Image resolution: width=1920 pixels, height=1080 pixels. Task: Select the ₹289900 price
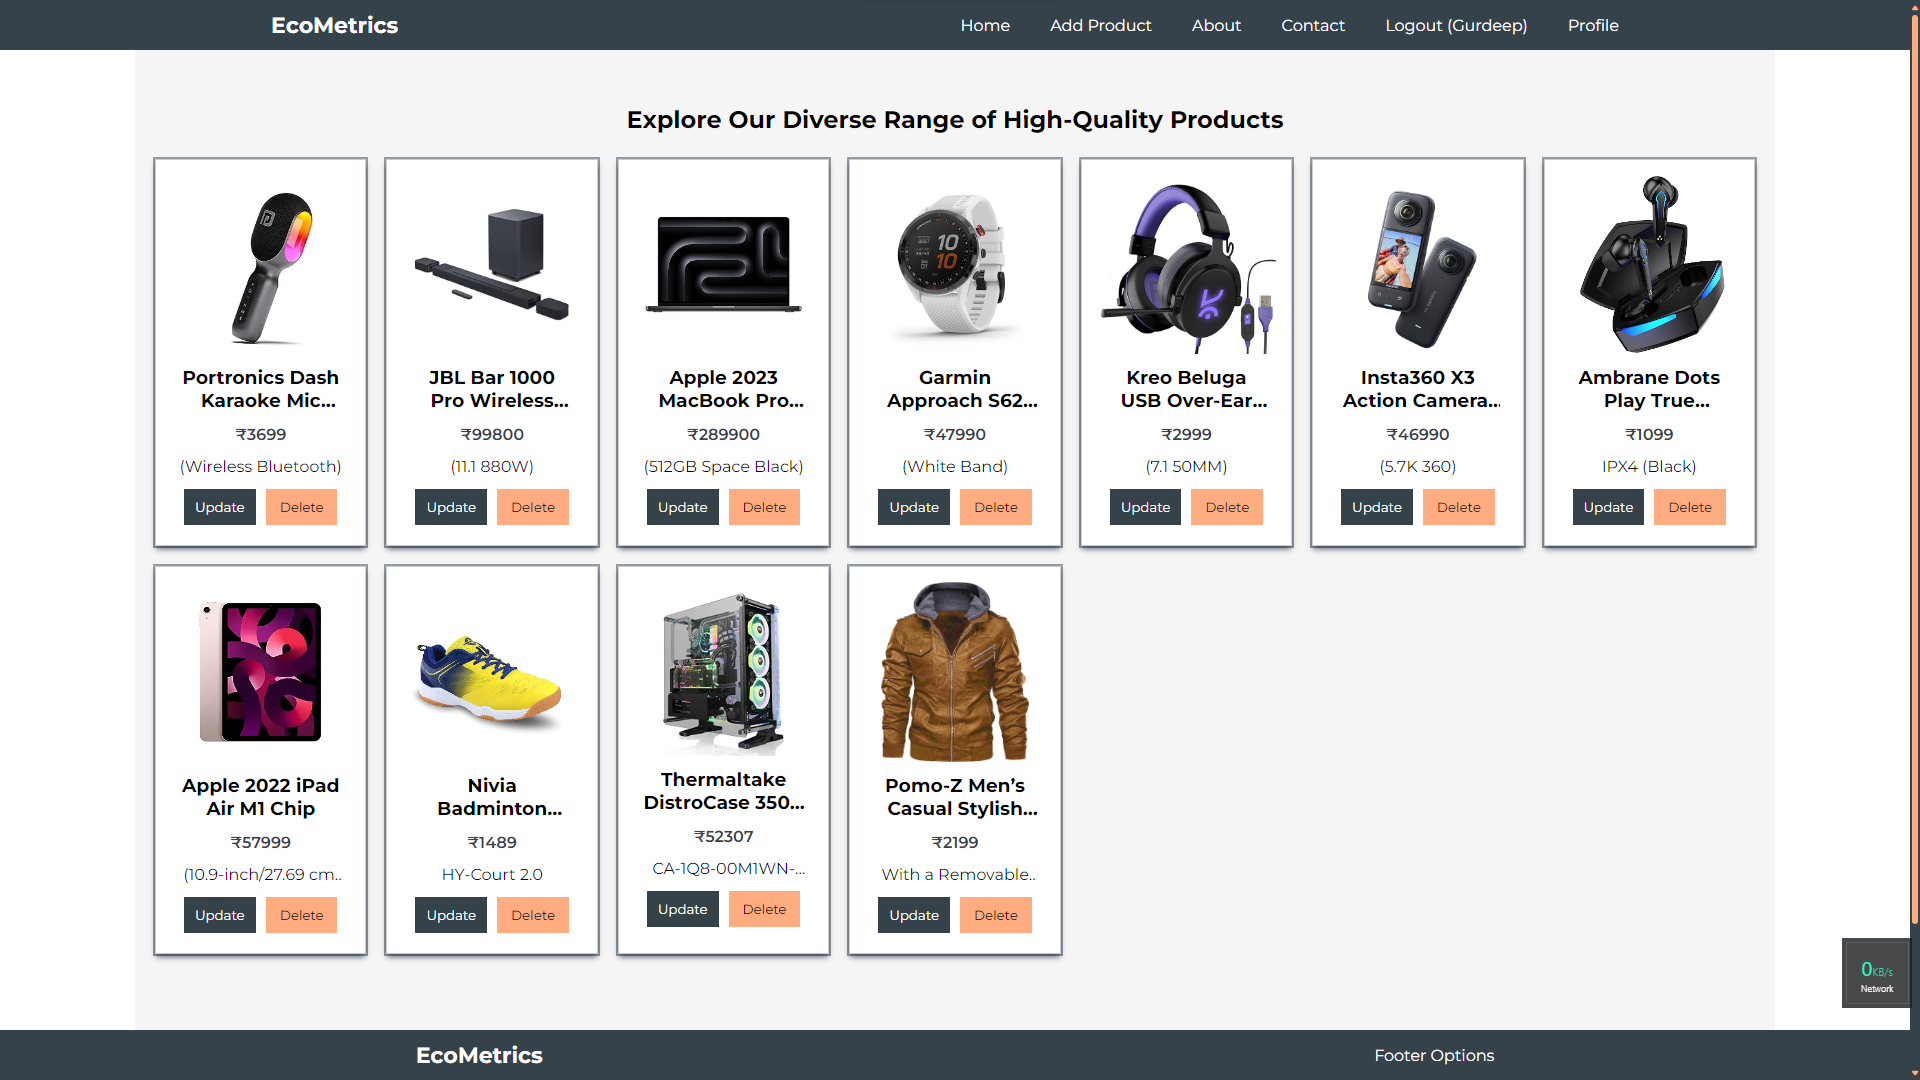pyautogui.click(x=723, y=434)
